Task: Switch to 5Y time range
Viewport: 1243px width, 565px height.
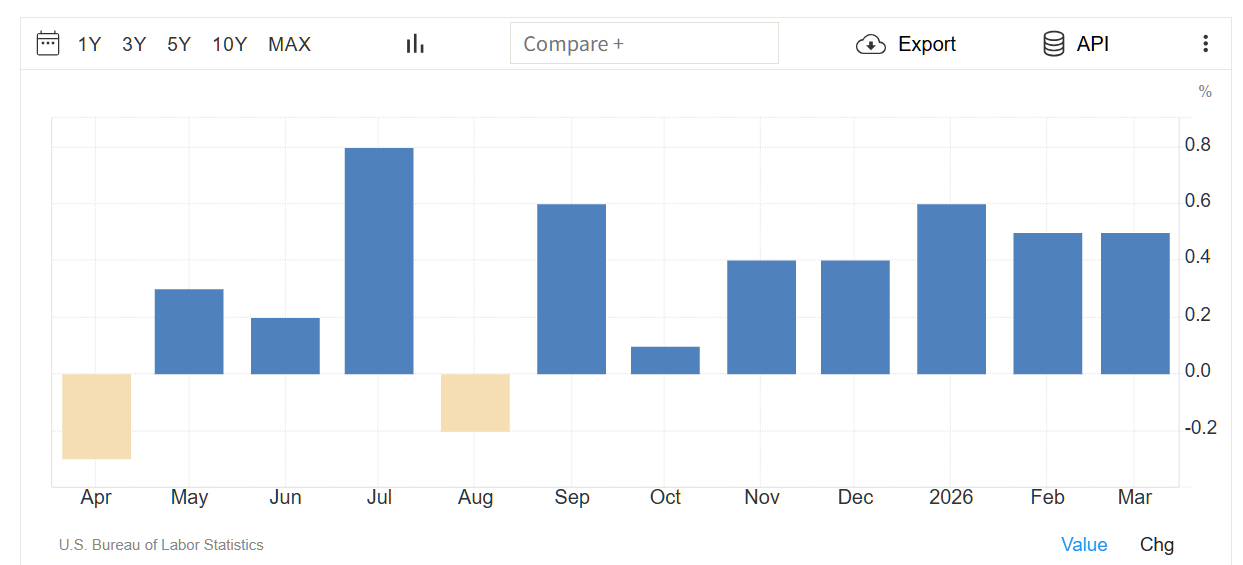Action: (x=179, y=44)
